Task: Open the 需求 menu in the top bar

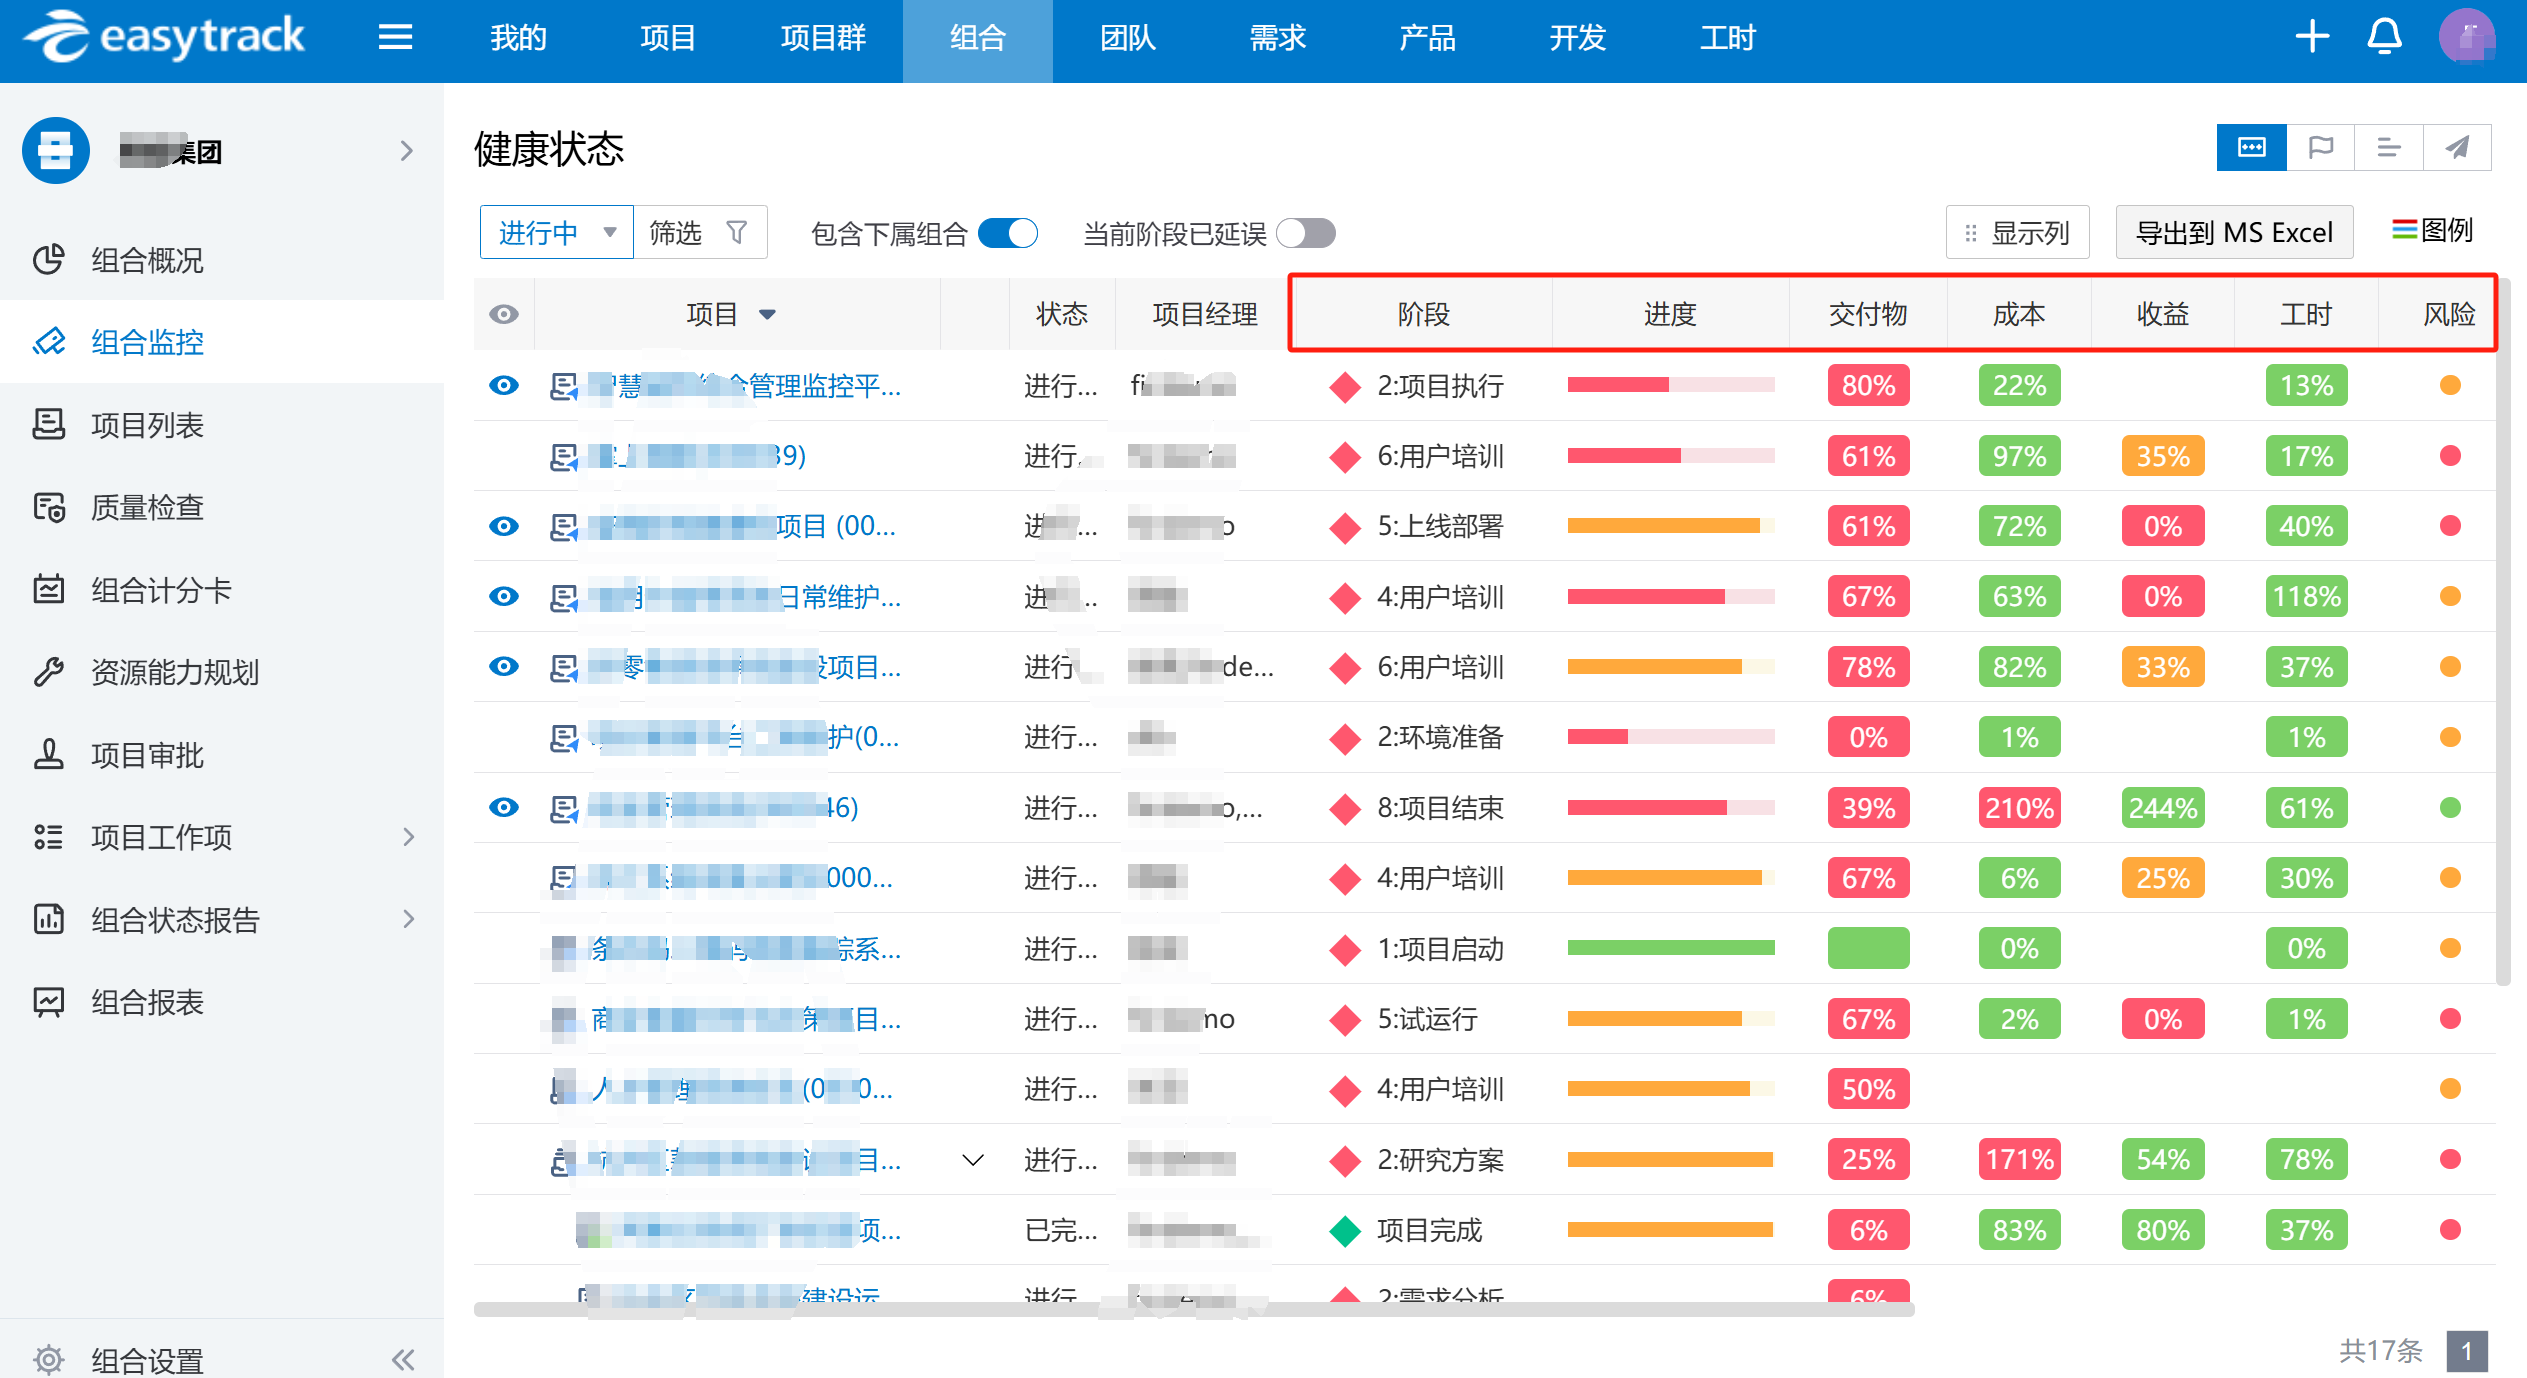Action: (x=1276, y=38)
